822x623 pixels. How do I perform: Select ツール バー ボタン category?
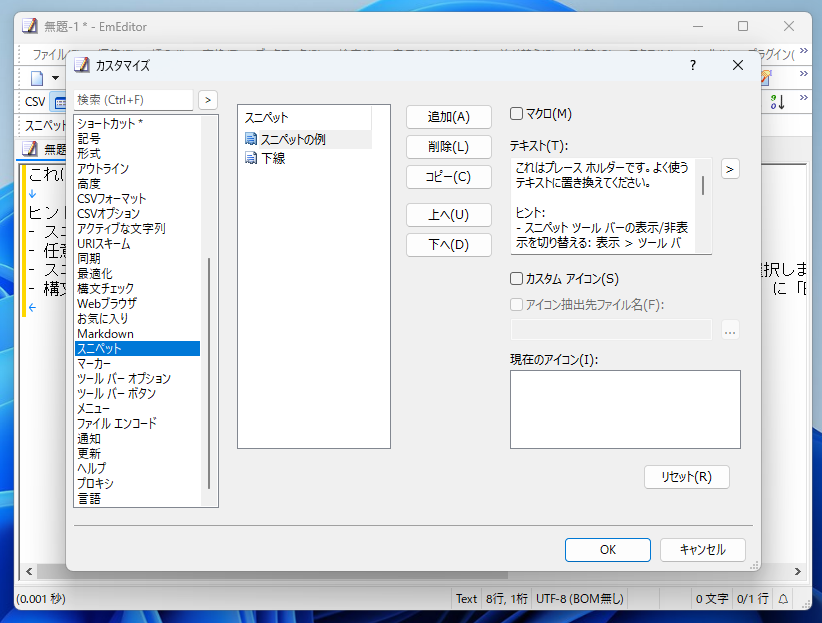[x=137, y=393]
